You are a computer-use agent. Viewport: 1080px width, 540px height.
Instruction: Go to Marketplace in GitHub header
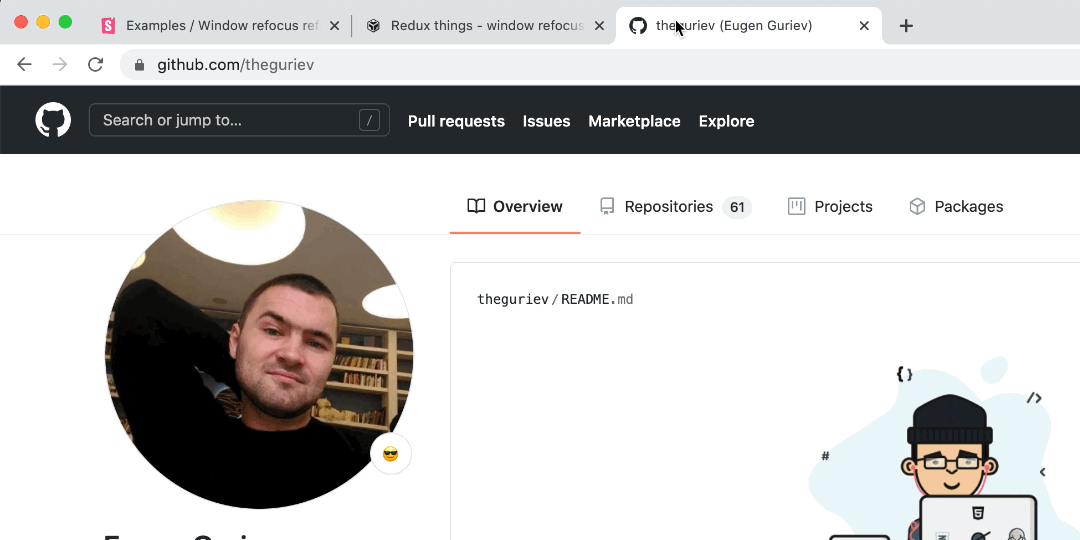[x=634, y=121]
